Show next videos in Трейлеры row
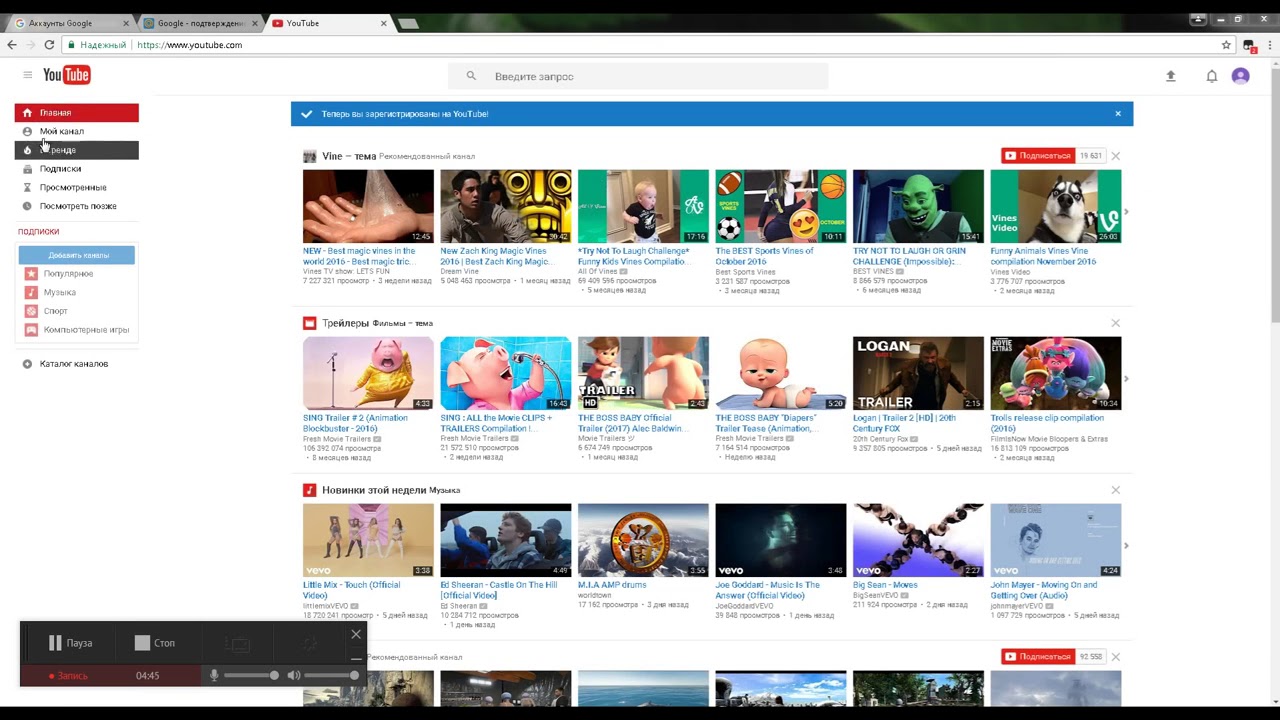Viewport: 1280px width, 720px height. coord(1126,379)
